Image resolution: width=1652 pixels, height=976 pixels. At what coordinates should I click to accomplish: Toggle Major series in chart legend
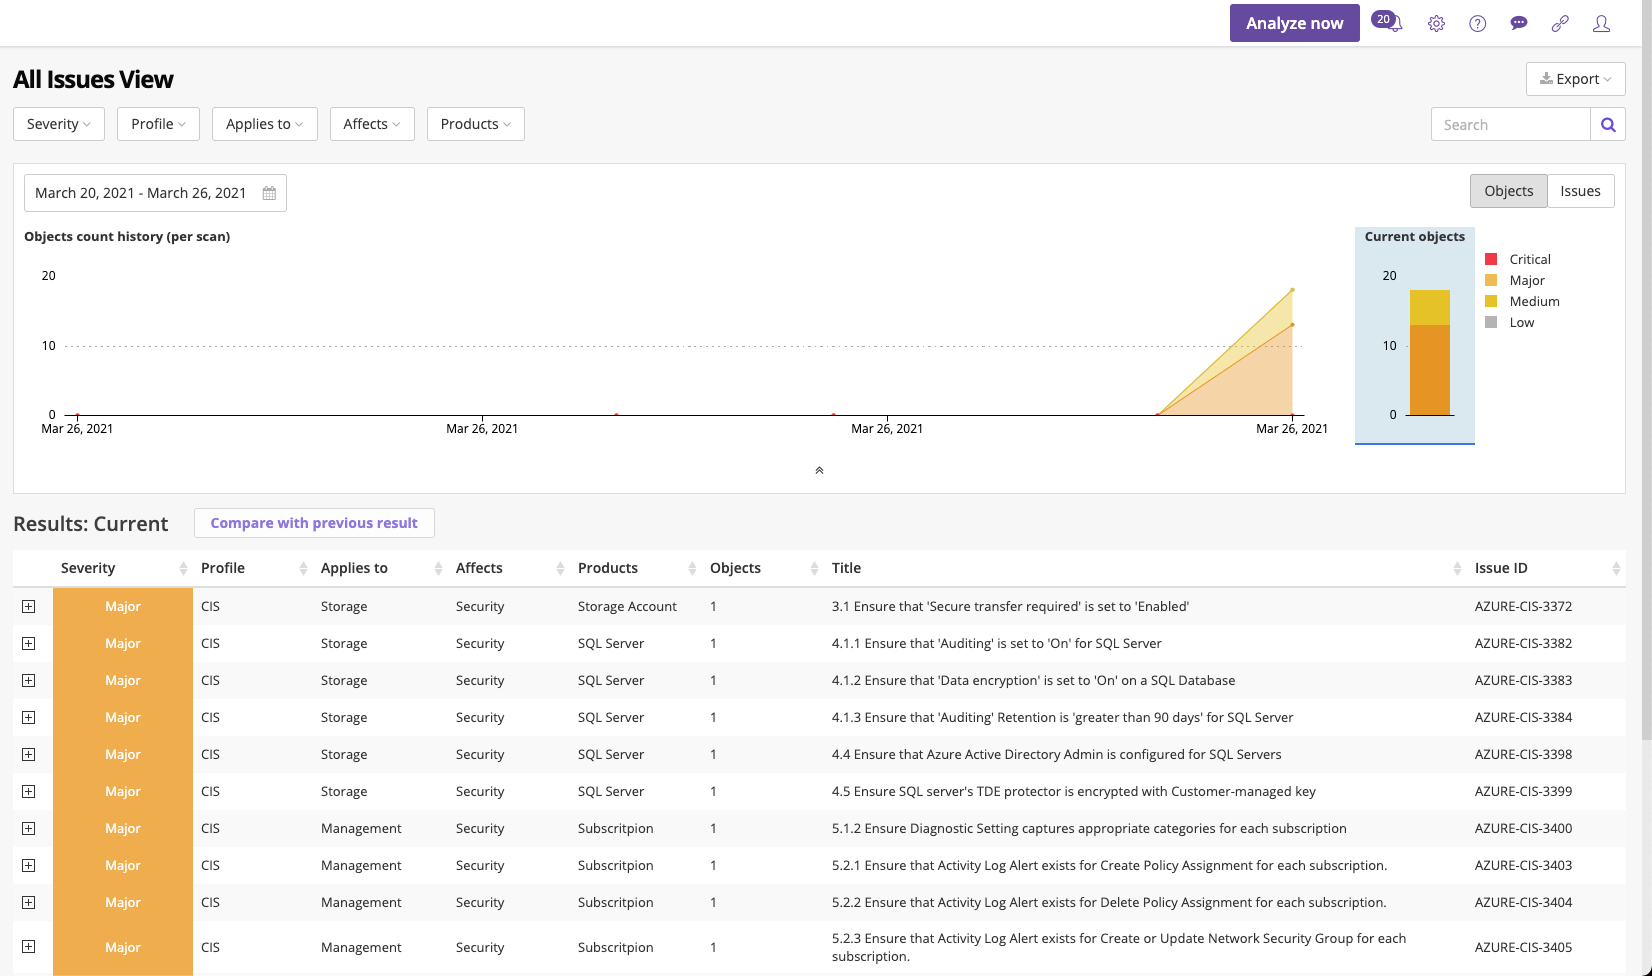pyautogui.click(x=1515, y=280)
